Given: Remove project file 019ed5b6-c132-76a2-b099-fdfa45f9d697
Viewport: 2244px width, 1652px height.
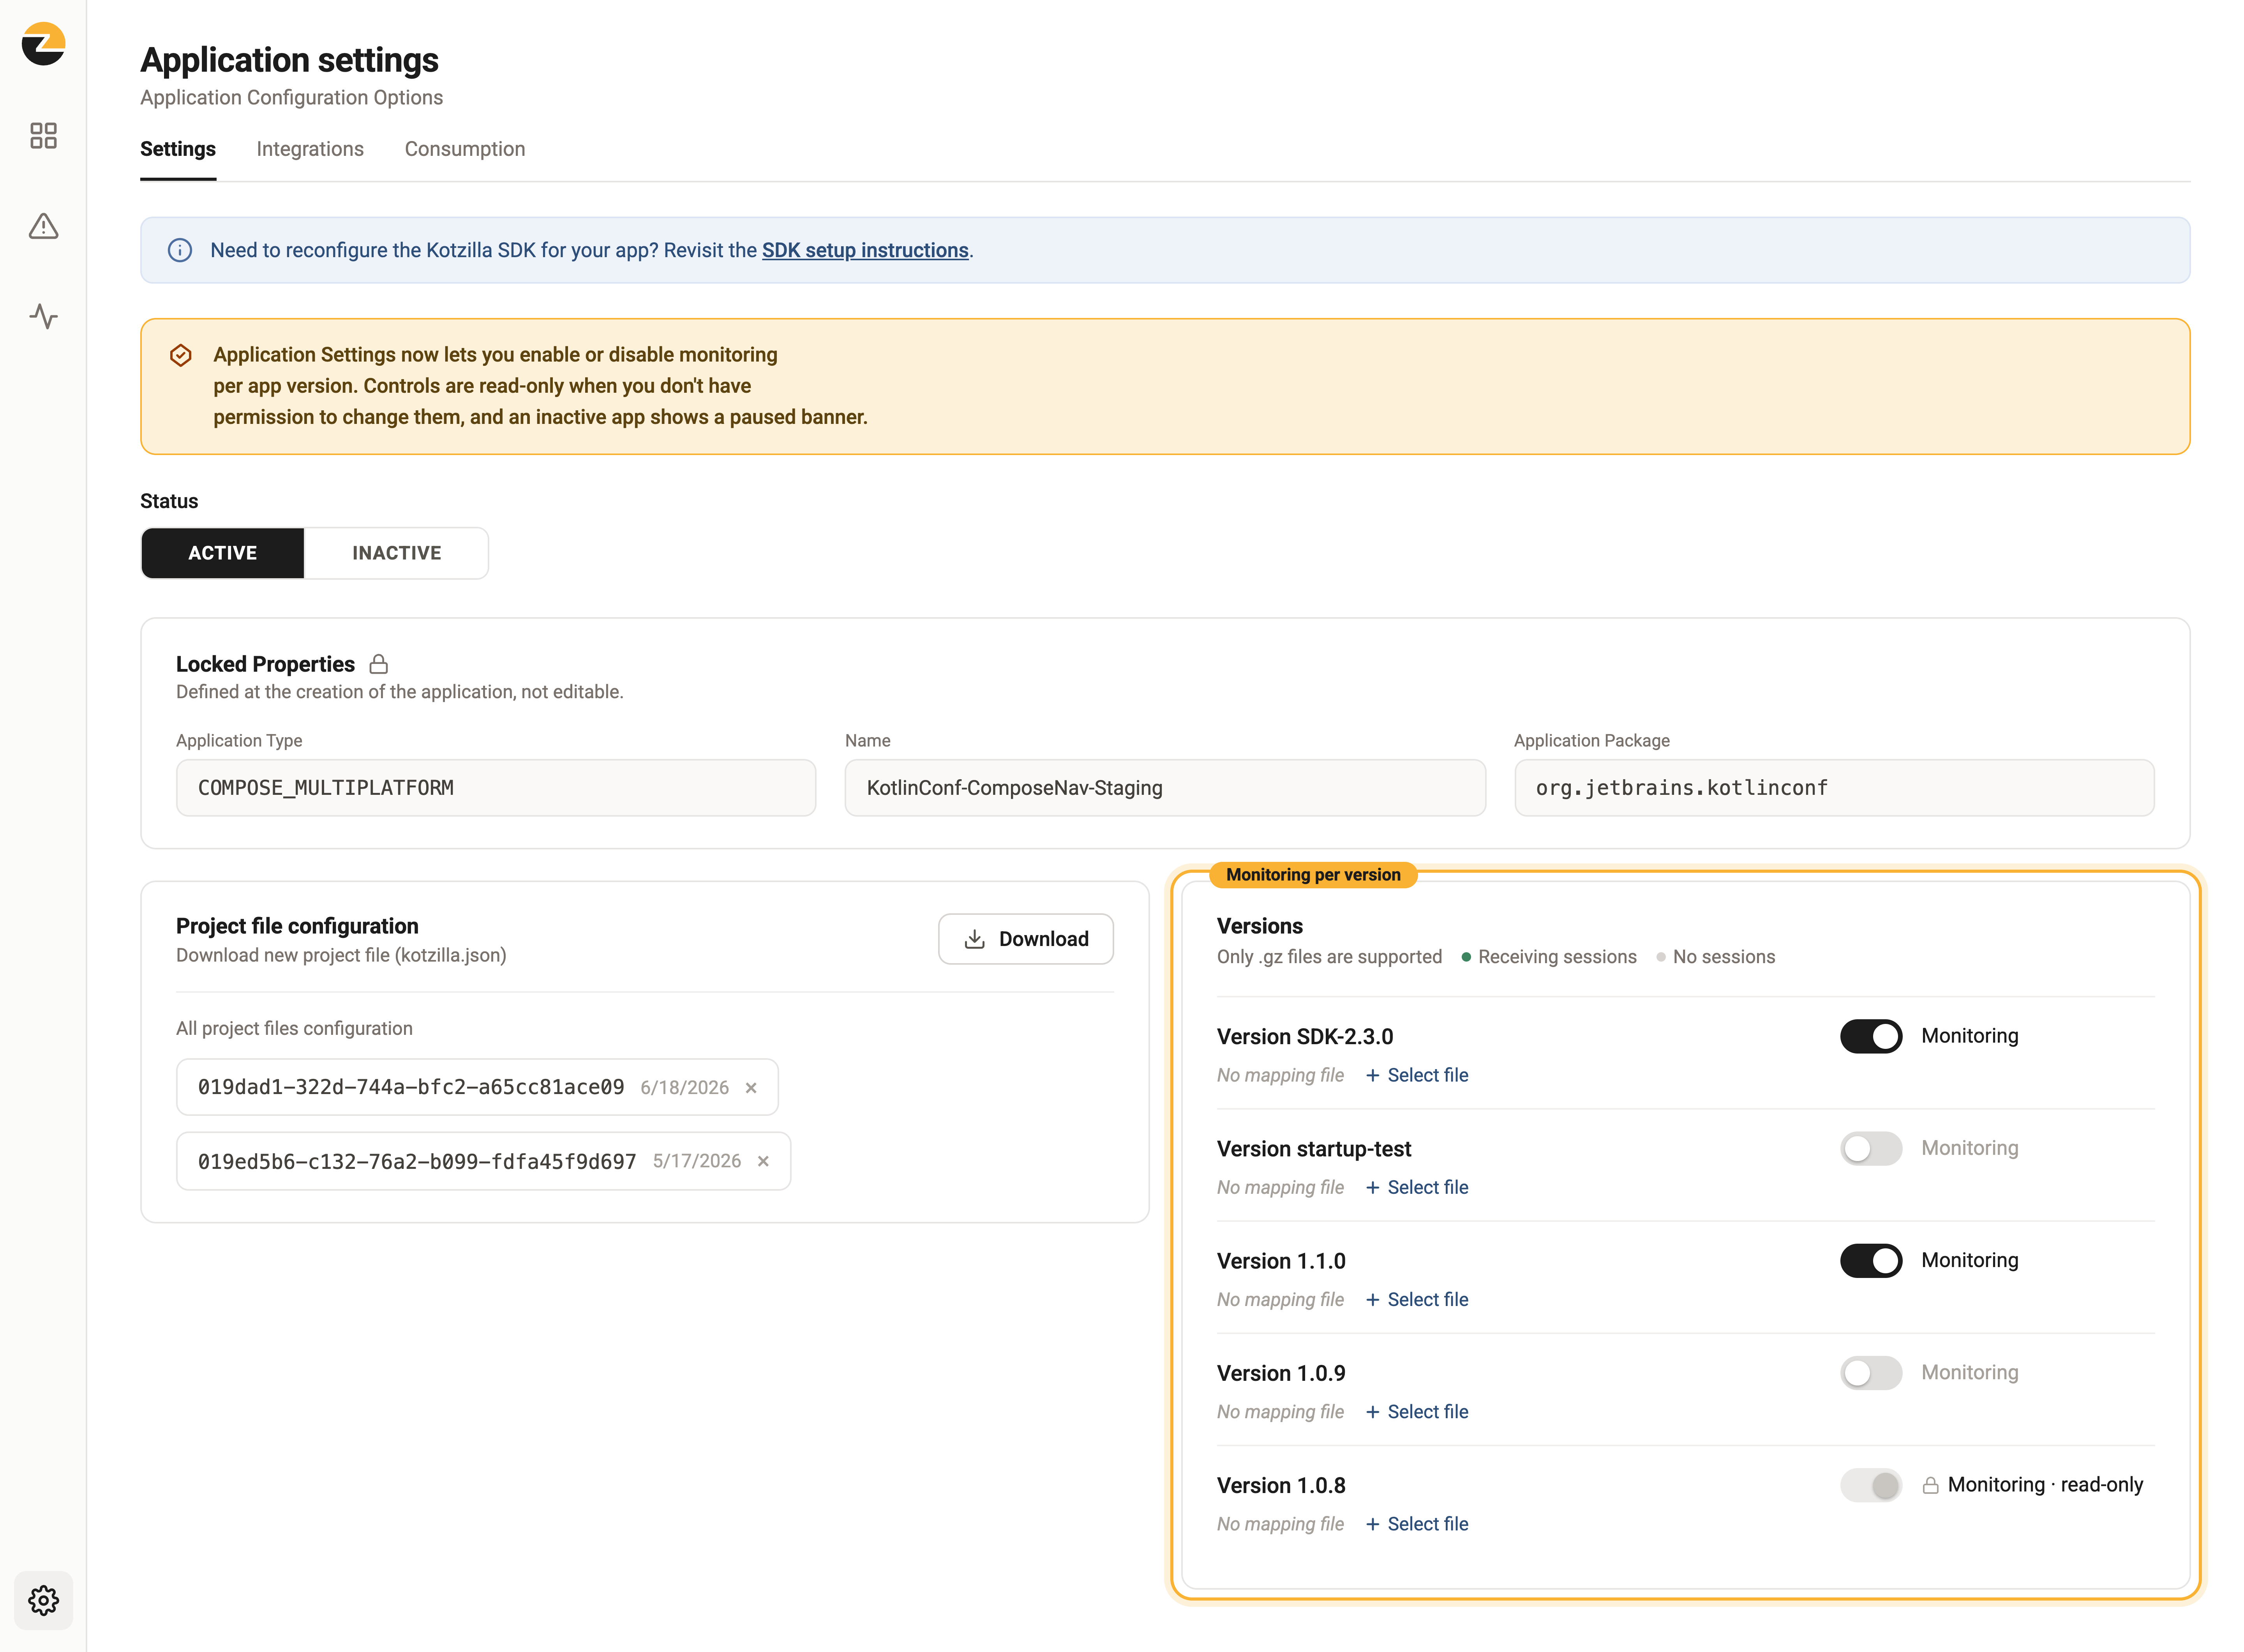Looking at the screenshot, I should point(763,1161).
